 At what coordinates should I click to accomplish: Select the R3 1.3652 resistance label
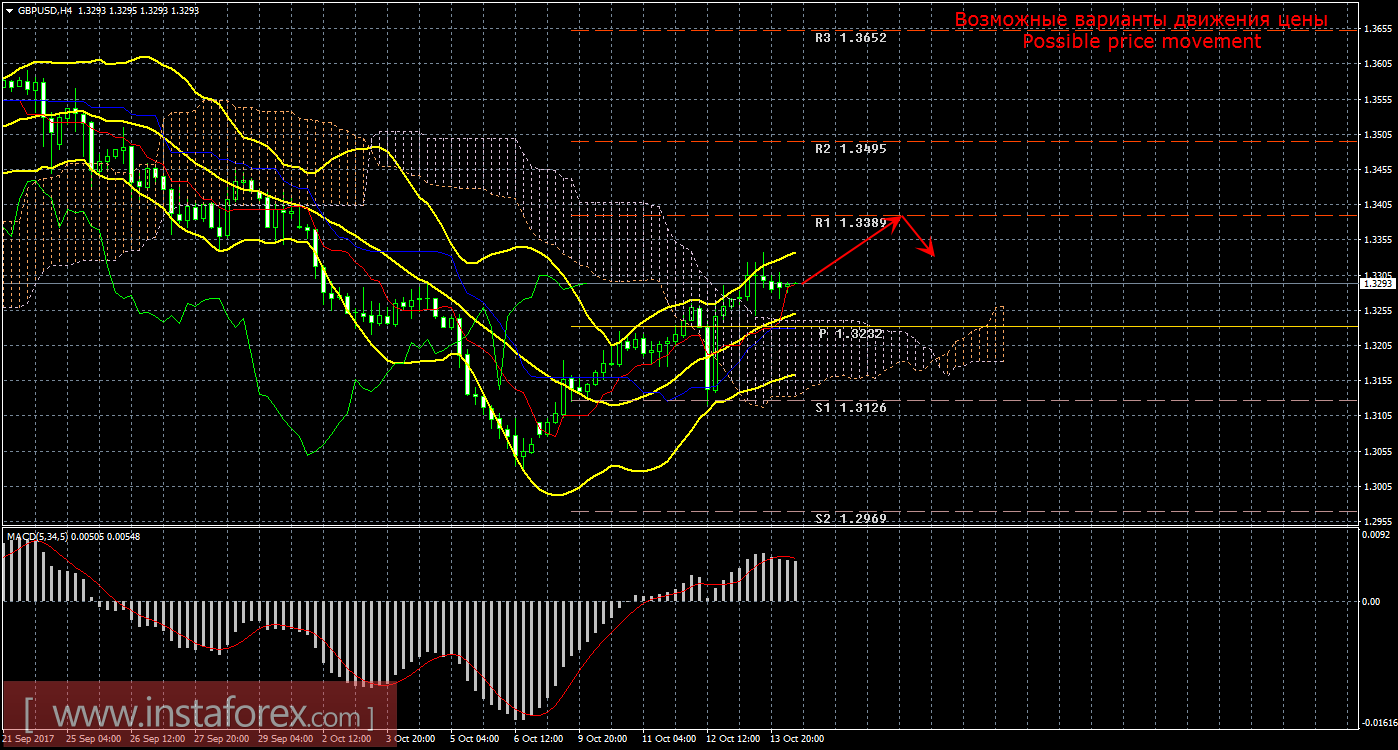(850, 38)
